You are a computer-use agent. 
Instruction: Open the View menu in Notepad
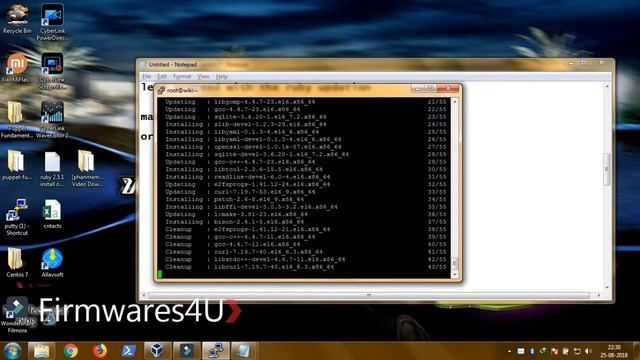coord(203,76)
